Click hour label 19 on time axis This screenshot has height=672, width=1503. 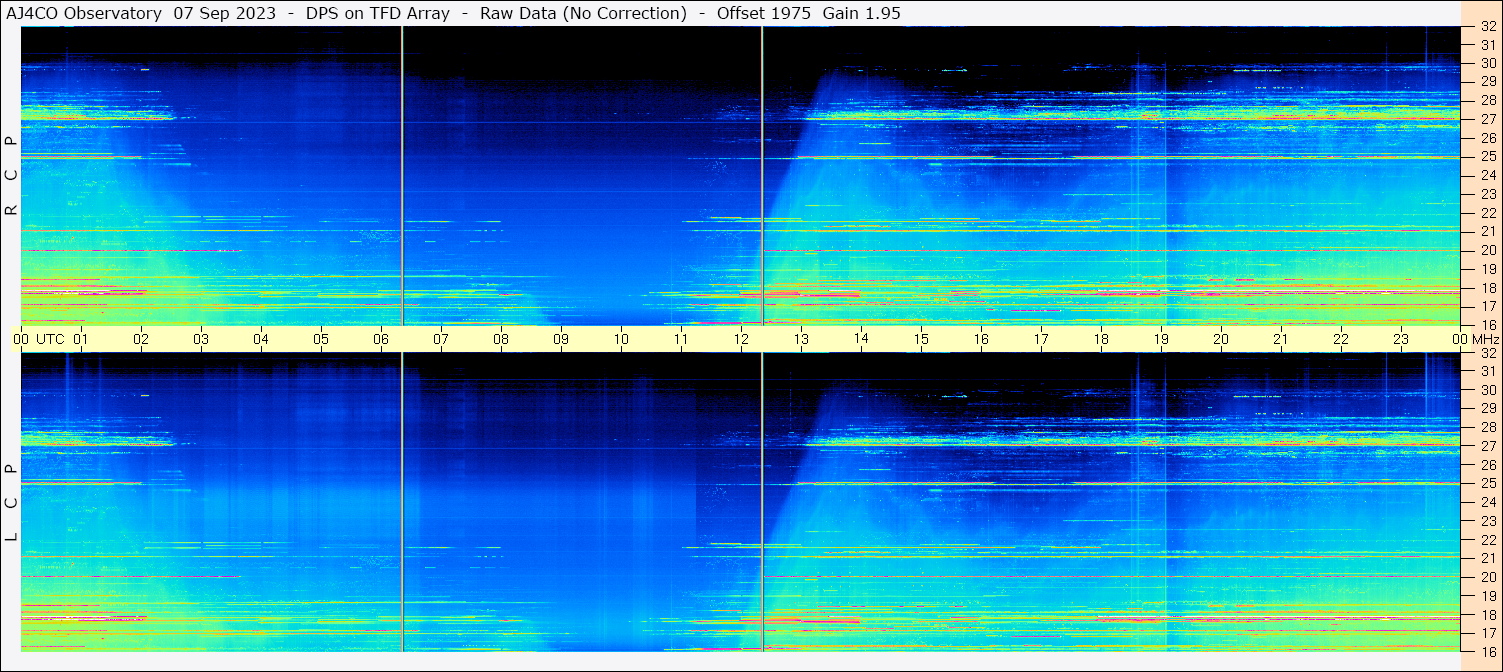click(x=1161, y=339)
